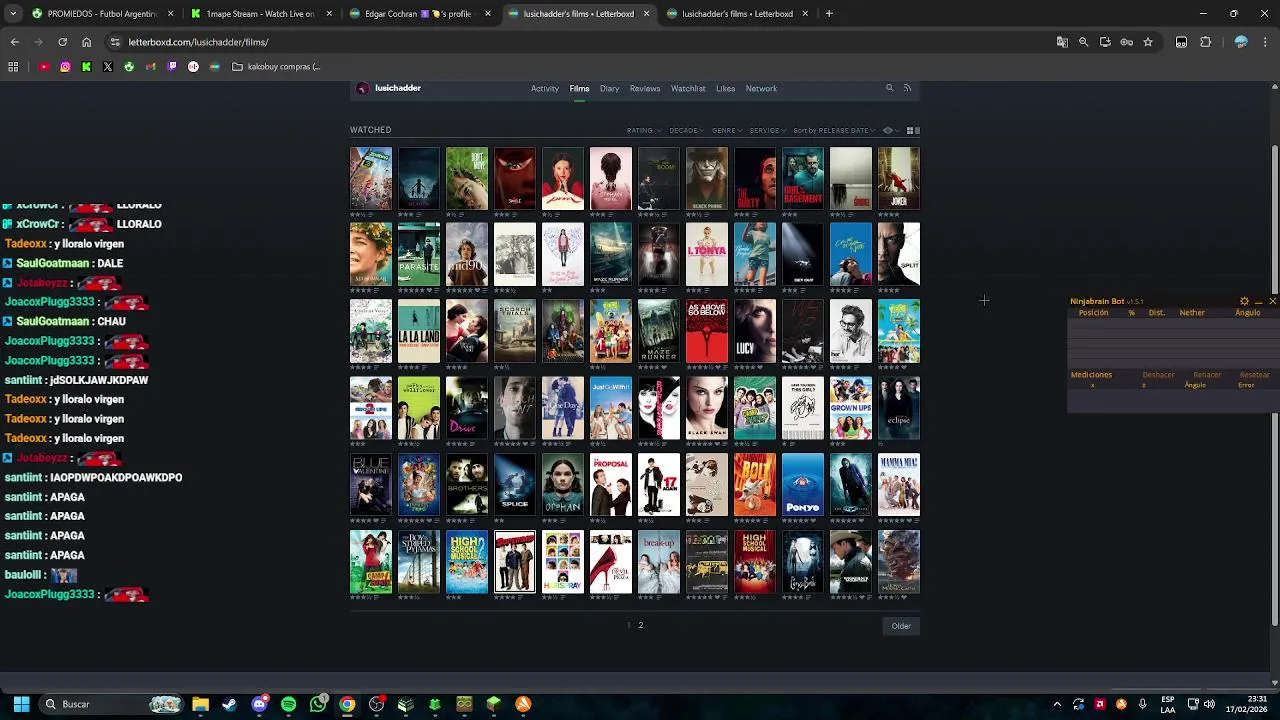Click Resetear in Ninjabrain Bot
This screenshot has width=1280, height=720.
(x=1255, y=375)
